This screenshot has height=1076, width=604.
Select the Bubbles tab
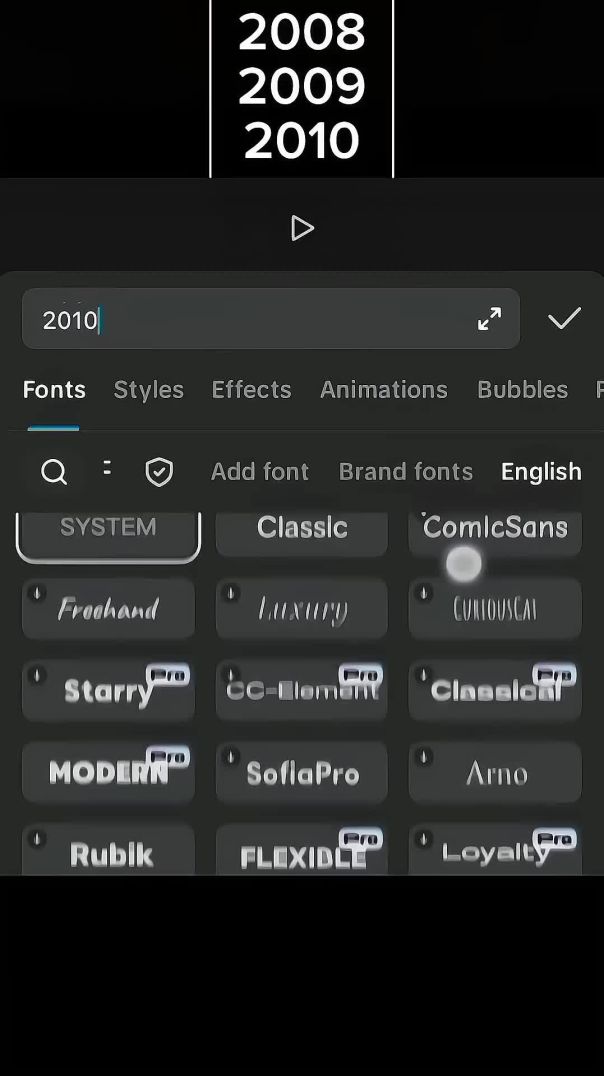[x=522, y=390]
